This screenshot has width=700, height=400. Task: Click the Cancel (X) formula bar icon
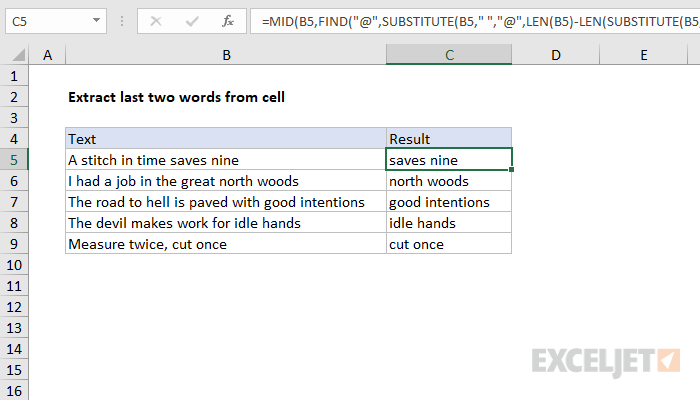point(156,21)
